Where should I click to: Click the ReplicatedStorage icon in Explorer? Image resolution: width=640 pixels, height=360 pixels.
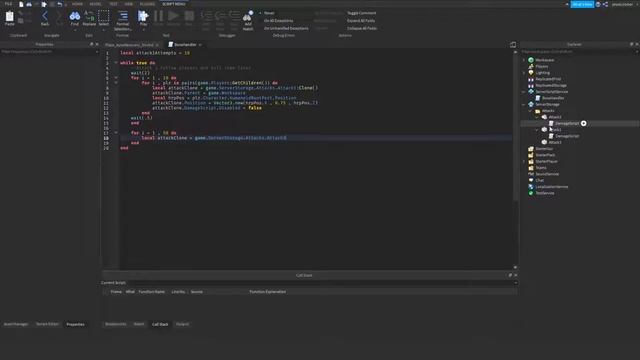(531, 85)
